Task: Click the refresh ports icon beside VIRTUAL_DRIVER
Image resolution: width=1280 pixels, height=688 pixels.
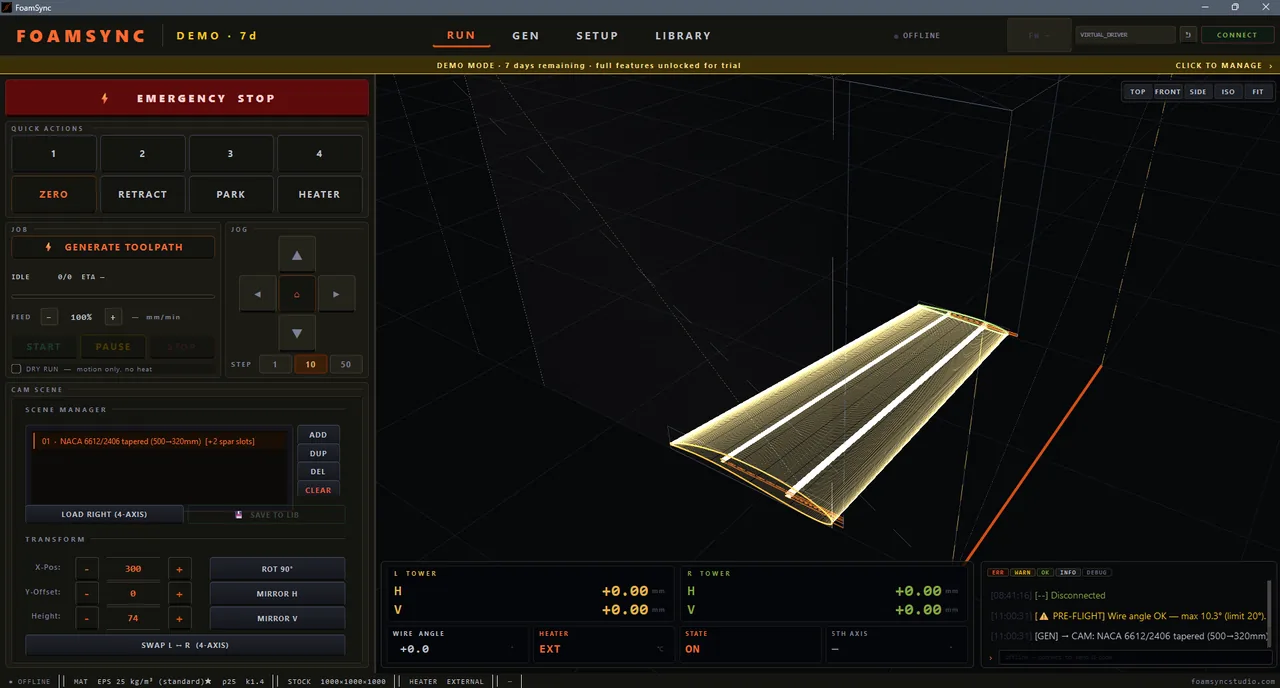Action: (1188, 35)
